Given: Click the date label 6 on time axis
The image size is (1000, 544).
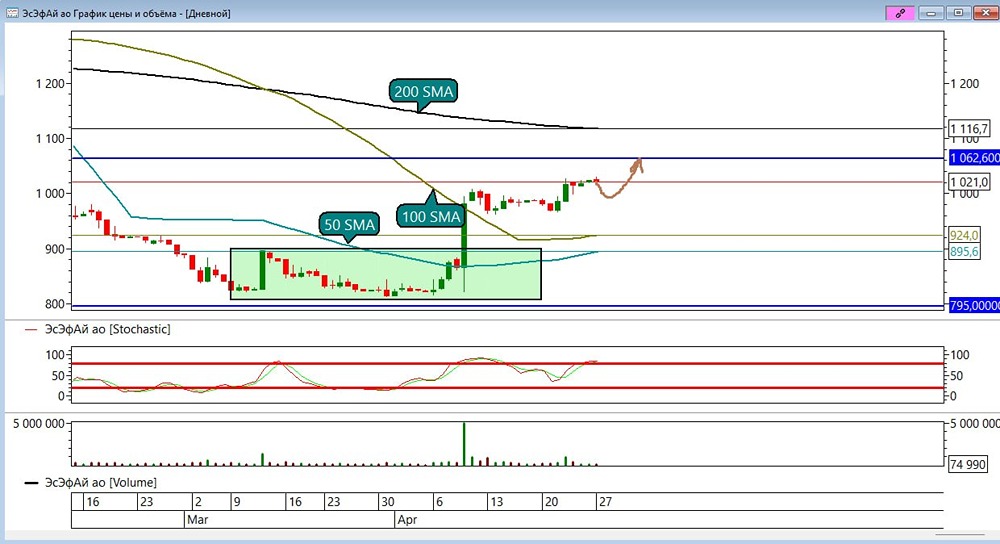Looking at the screenshot, I should [x=439, y=502].
